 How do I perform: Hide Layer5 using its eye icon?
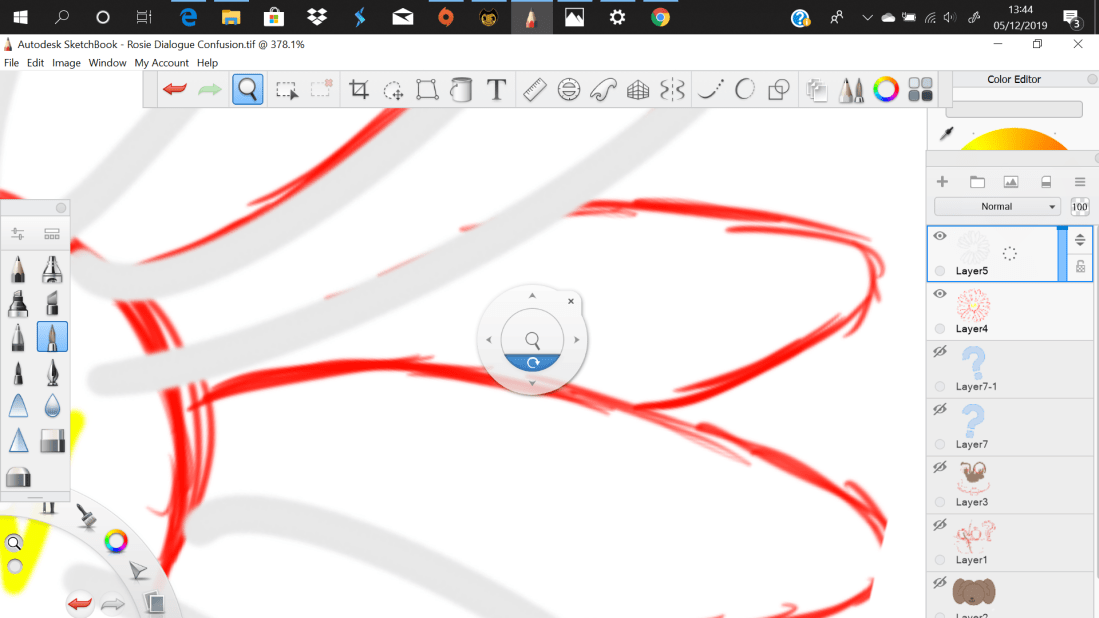coord(939,236)
